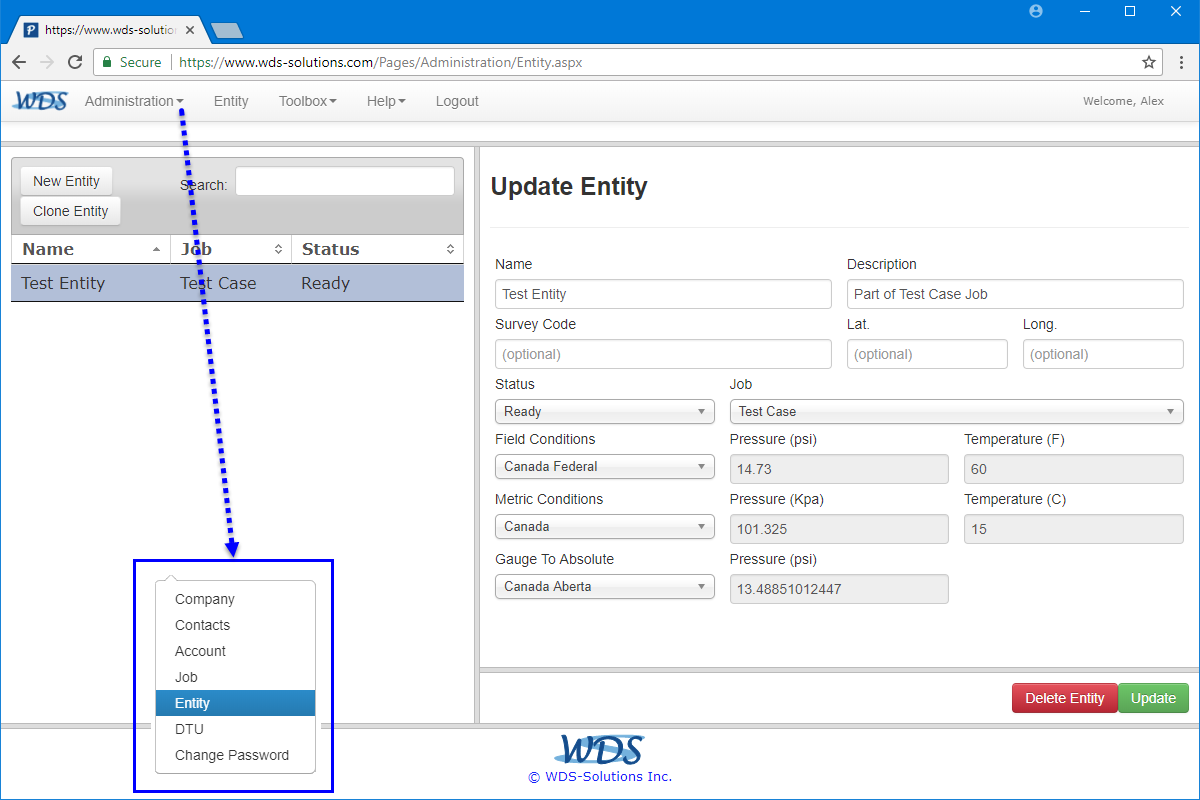
Task: Sort list by Job column
Action: pyautogui.click(x=231, y=249)
